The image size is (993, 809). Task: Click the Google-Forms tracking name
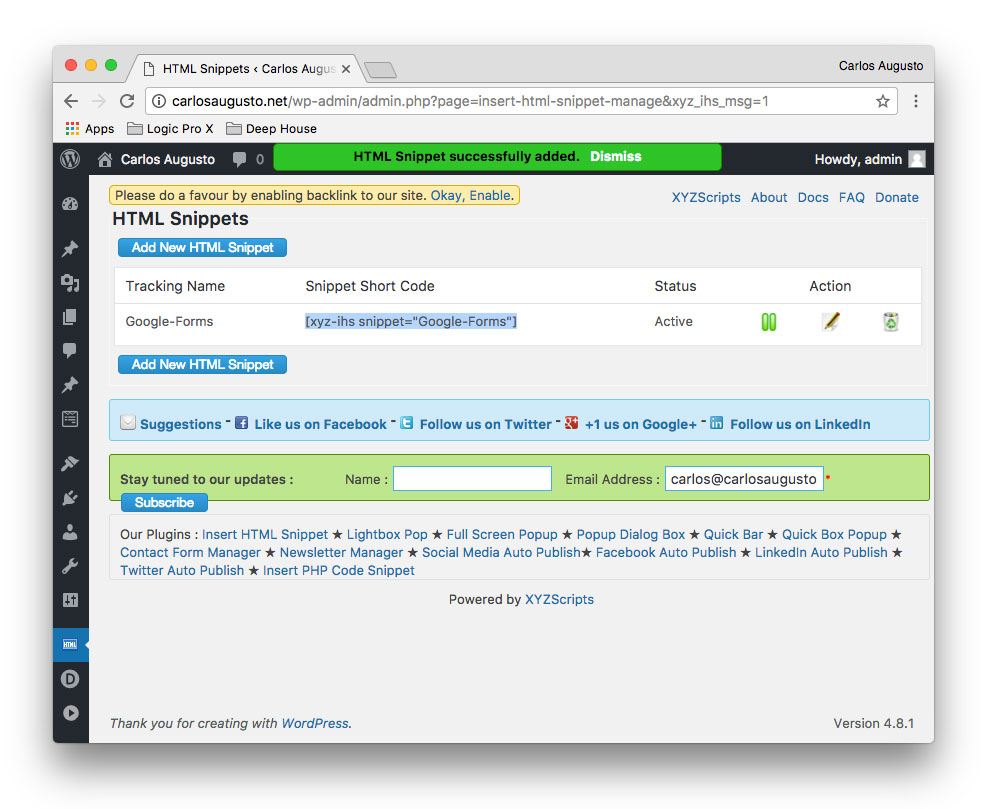coord(169,321)
